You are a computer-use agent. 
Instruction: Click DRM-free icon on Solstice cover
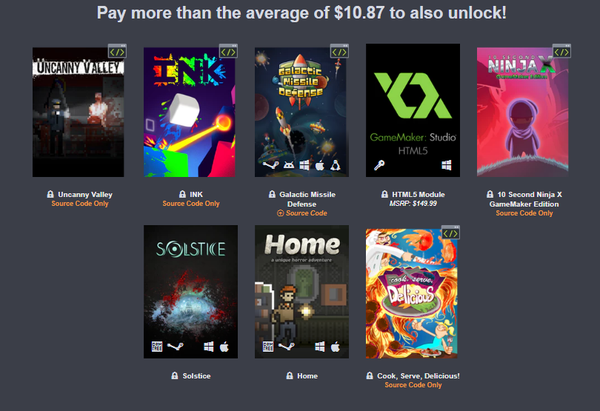(x=157, y=347)
